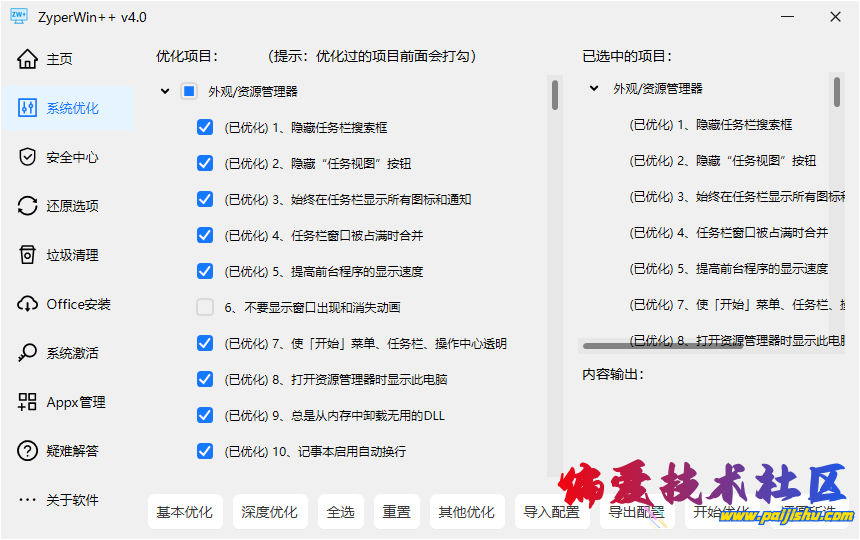Screen dimensions: 860x540
Task: Click the 疑难解答 question mark icon
Action: click(28, 451)
